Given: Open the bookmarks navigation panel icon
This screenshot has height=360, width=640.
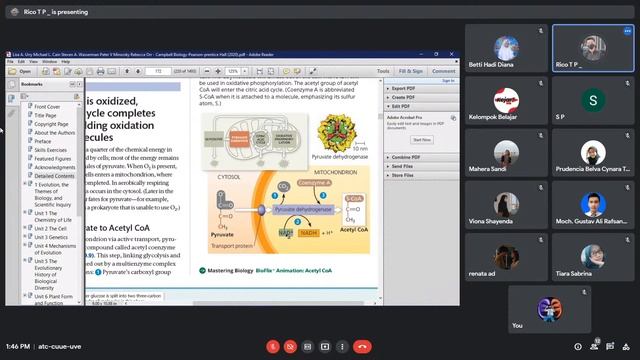Looking at the screenshot, I should [x=12, y=98].
